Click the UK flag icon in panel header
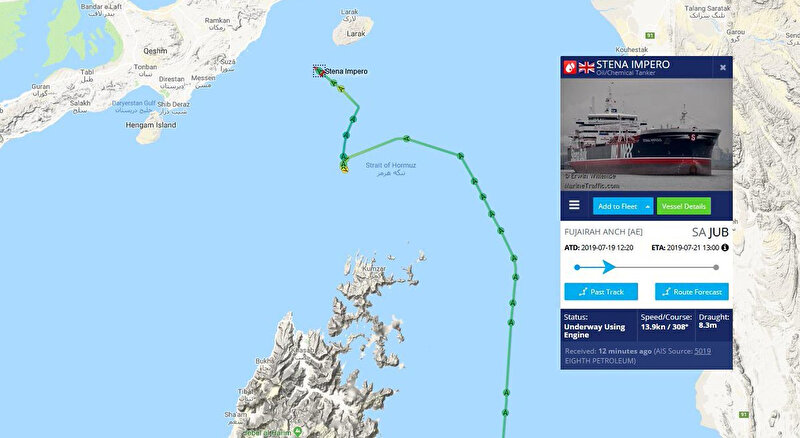This screenshot has height=438, width=800. (587, 67)
